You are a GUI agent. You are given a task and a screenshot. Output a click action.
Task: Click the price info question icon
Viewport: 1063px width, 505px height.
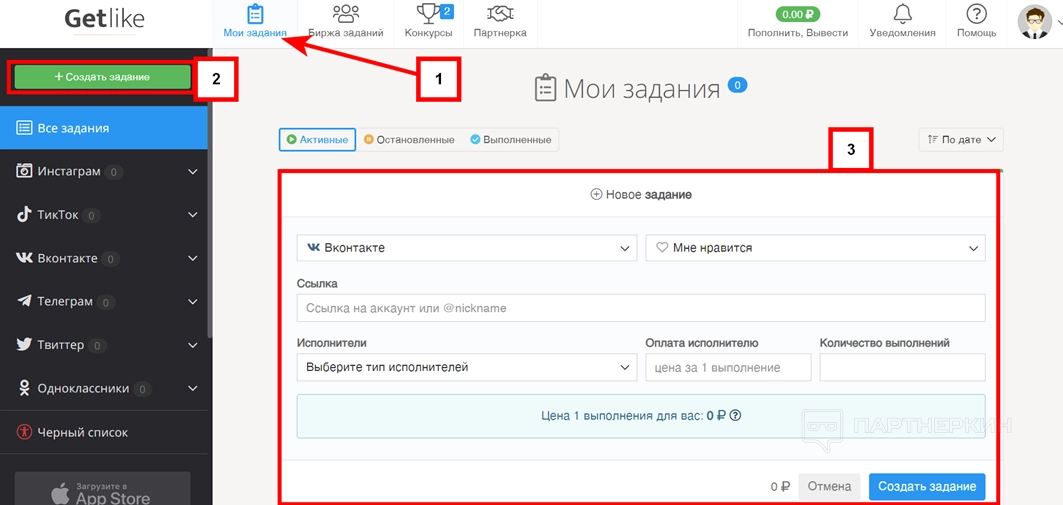tap(735, 416)
